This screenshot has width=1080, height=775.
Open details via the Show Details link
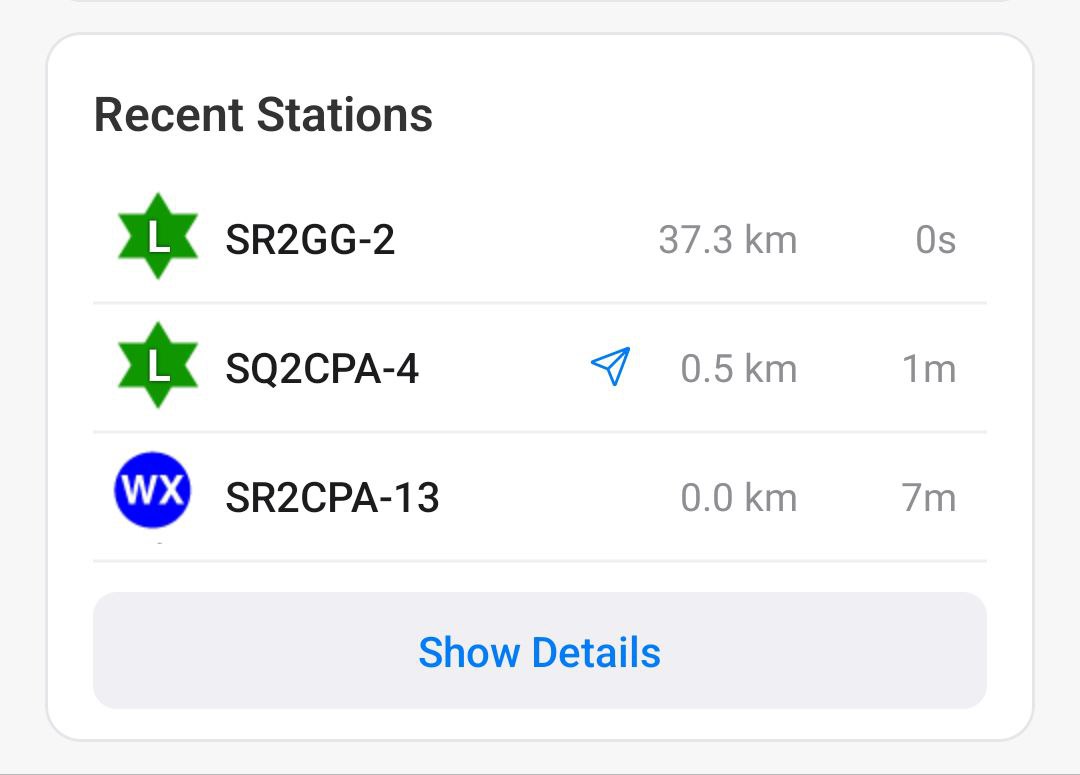click(540, 652)
